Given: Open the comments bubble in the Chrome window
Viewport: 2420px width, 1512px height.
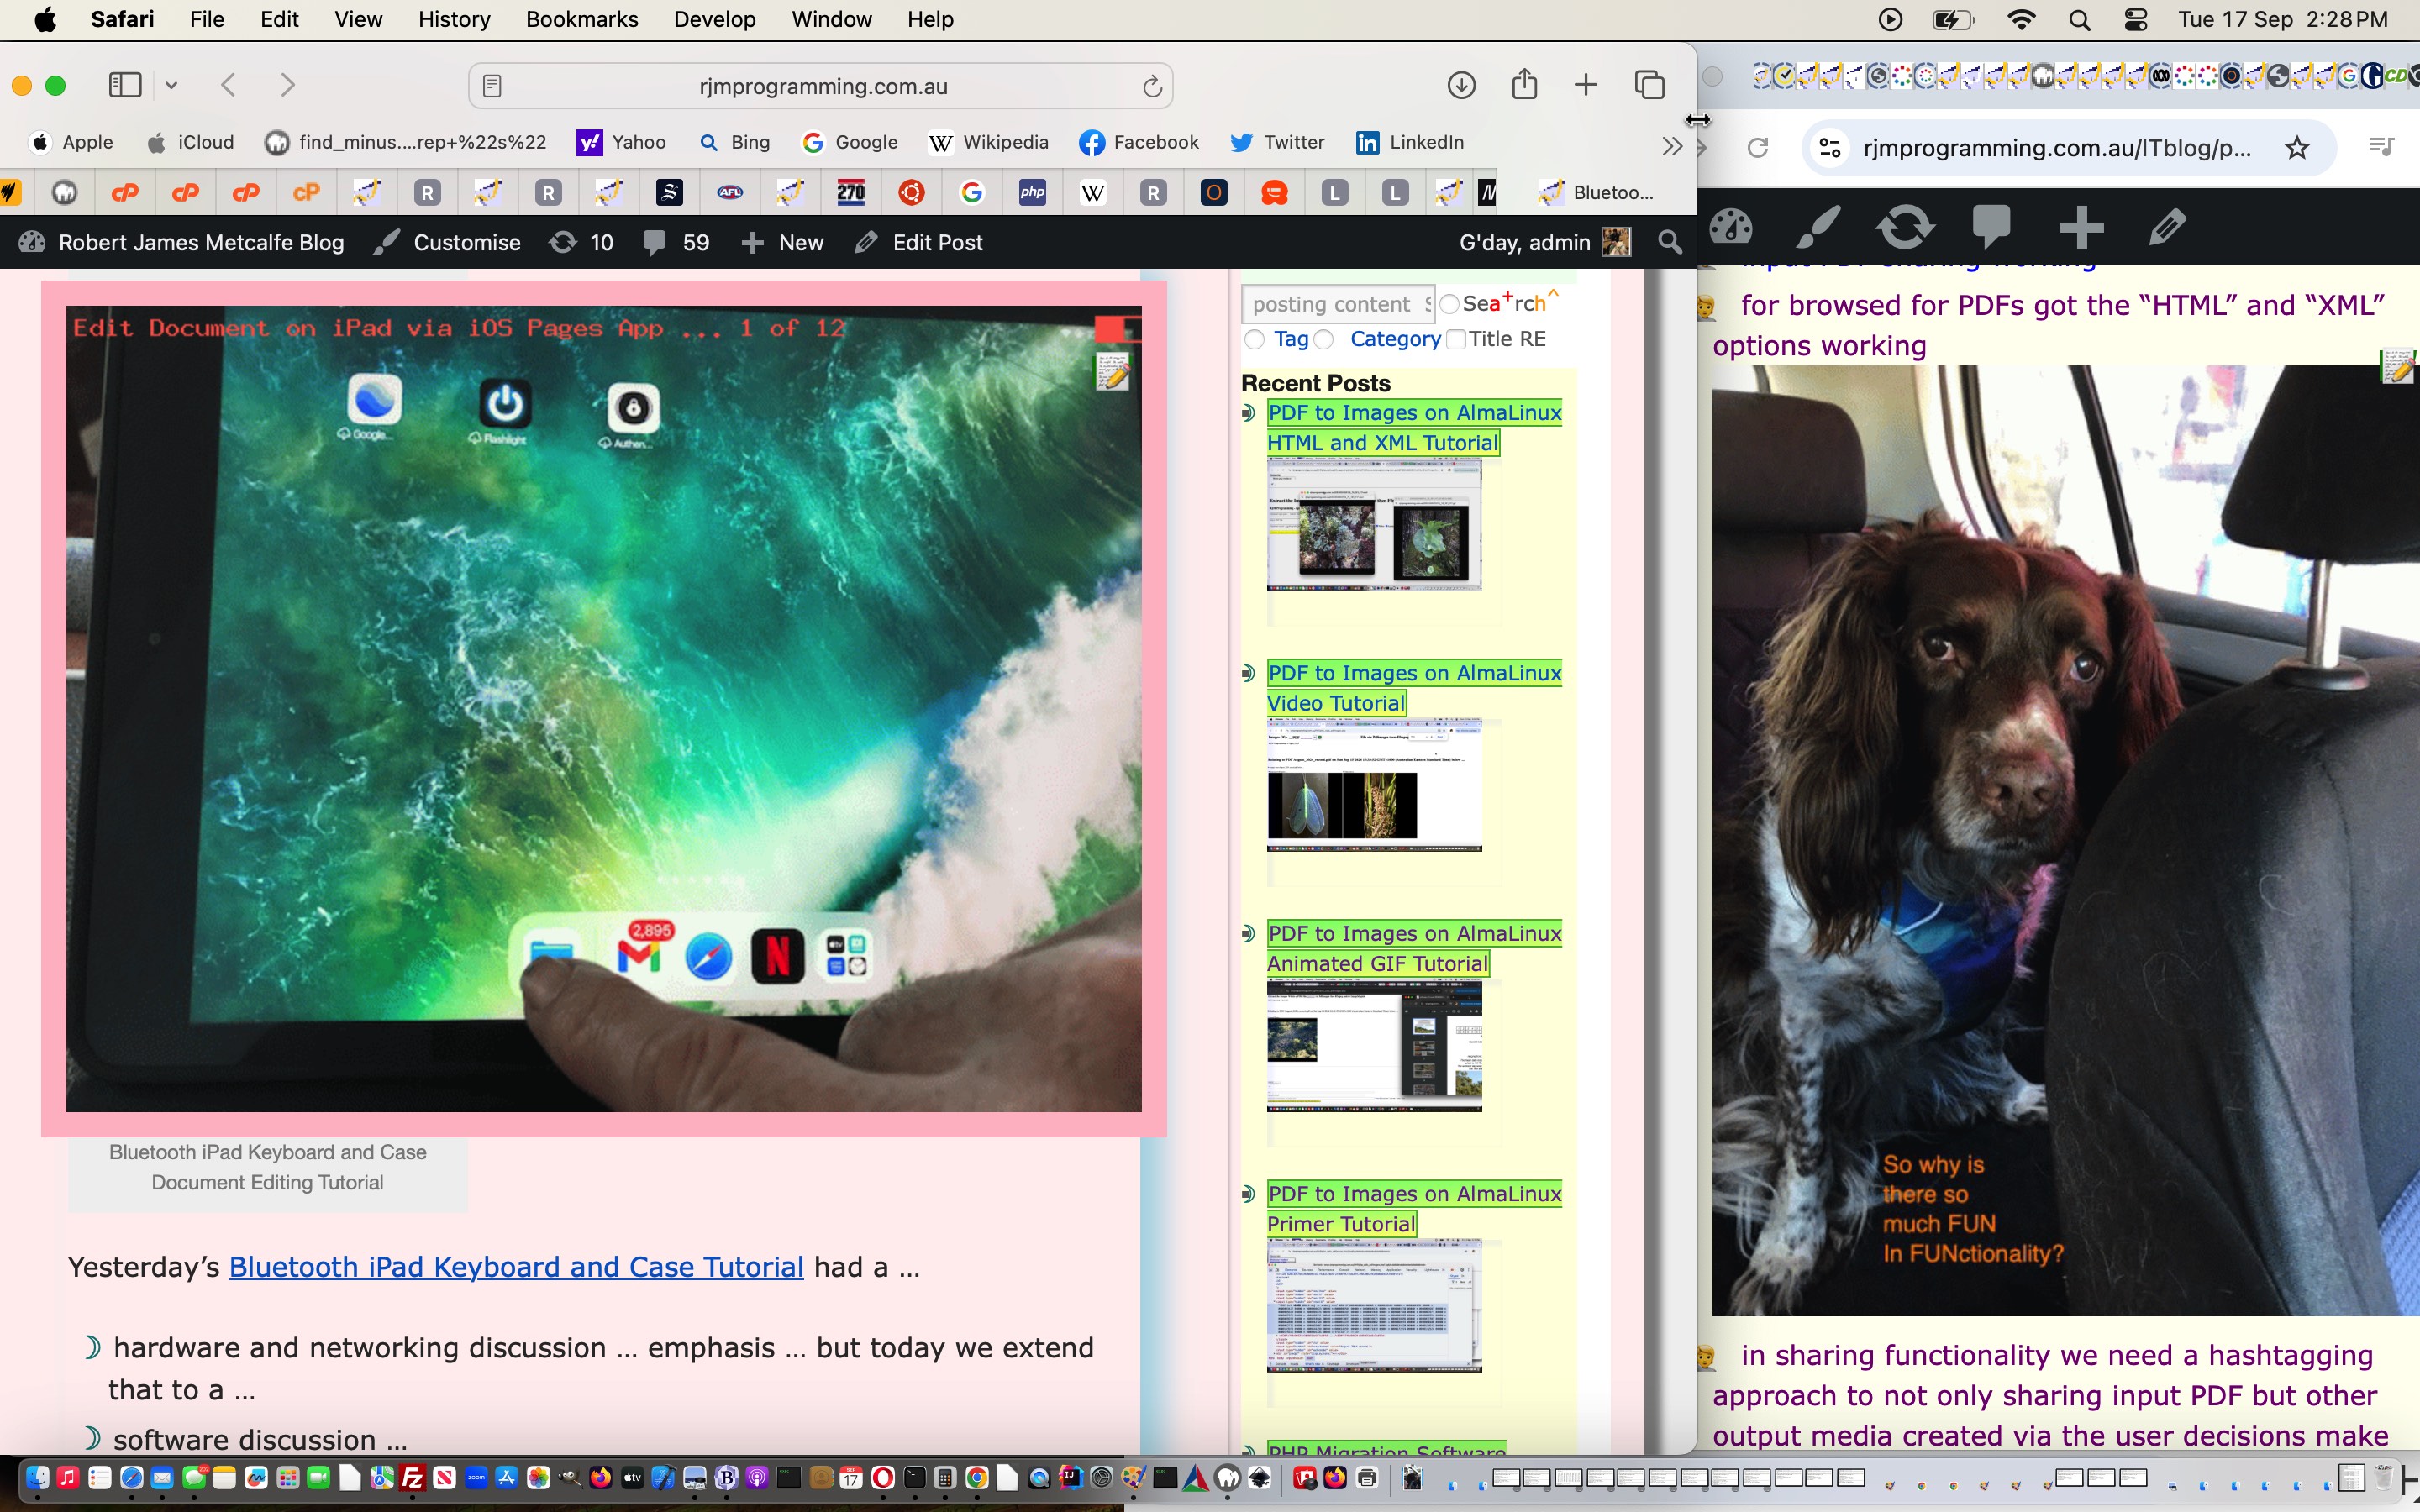Looking at the screenshot, I should 1991,227.
